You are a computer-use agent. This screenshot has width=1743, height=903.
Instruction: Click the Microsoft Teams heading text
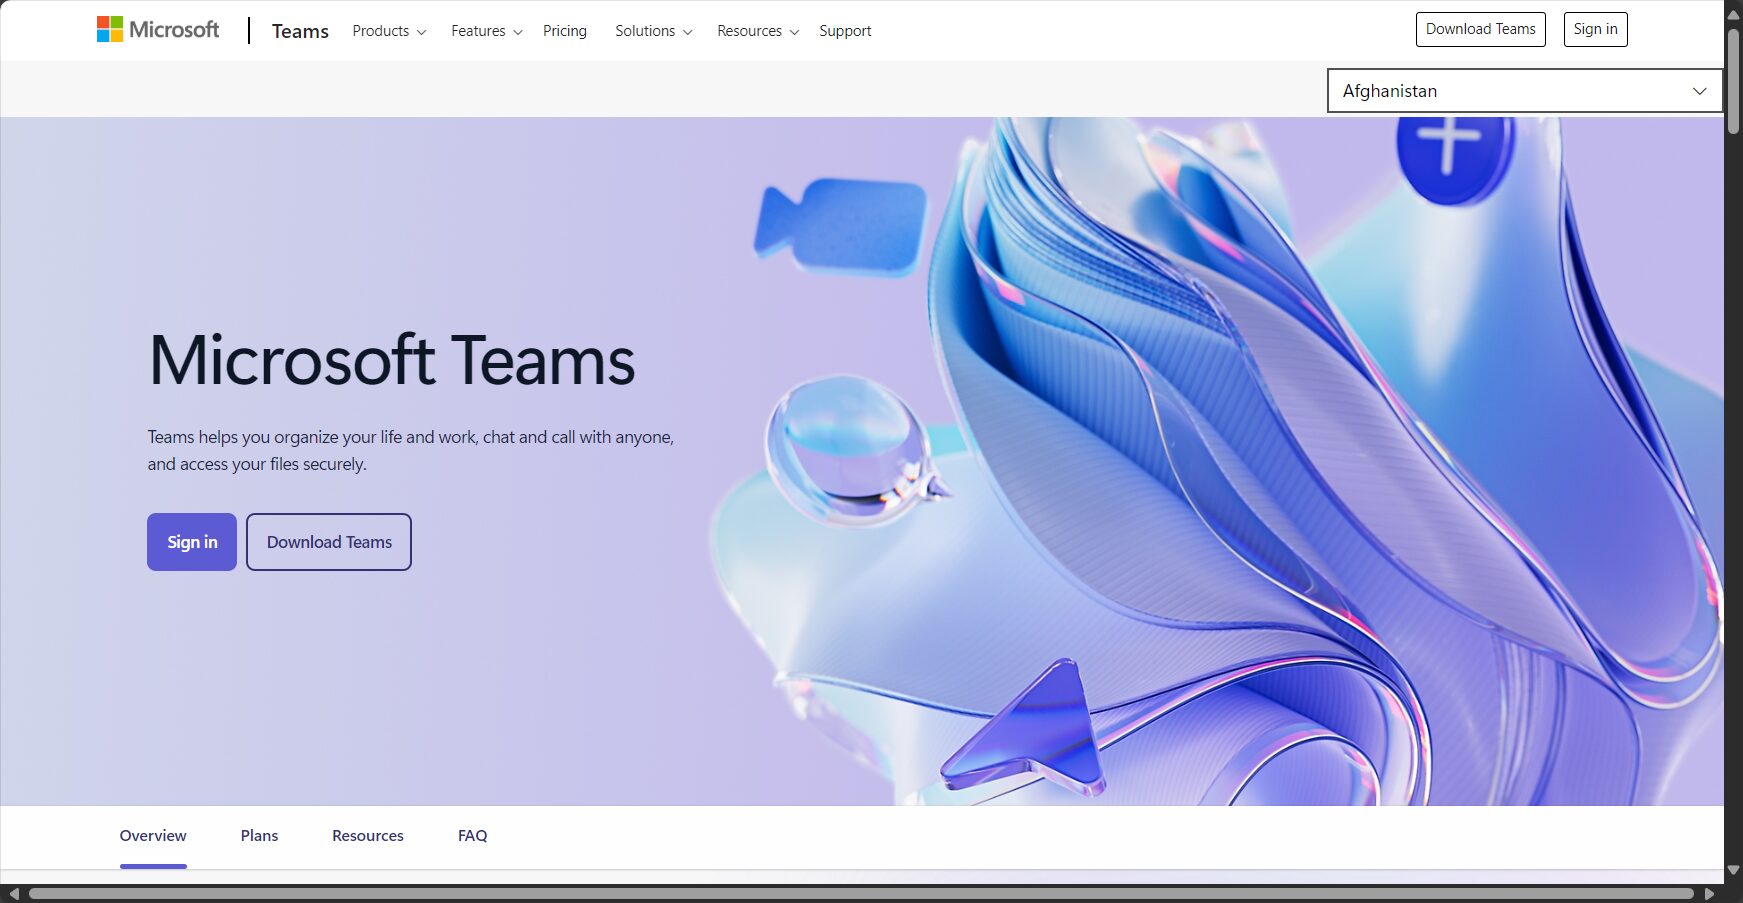392,360
